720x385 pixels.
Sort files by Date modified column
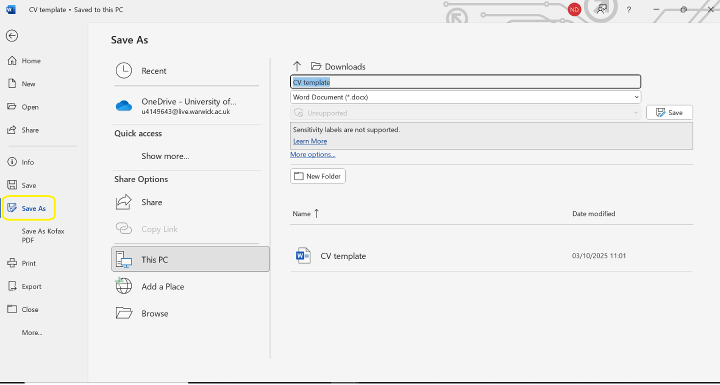point(593,214)
